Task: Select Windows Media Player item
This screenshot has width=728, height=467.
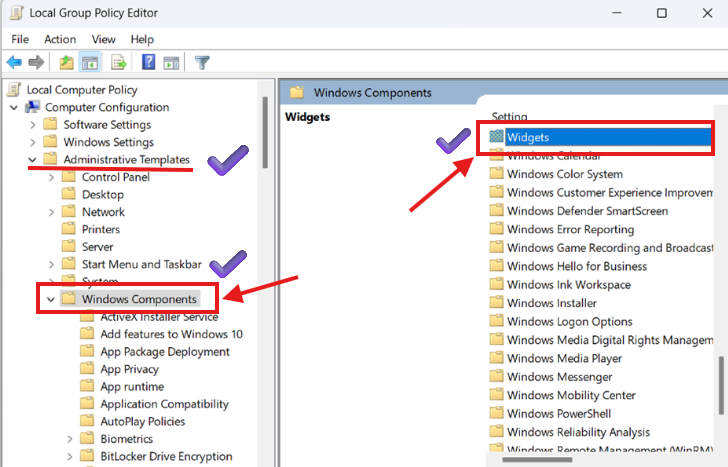Action: pos(556,358)
